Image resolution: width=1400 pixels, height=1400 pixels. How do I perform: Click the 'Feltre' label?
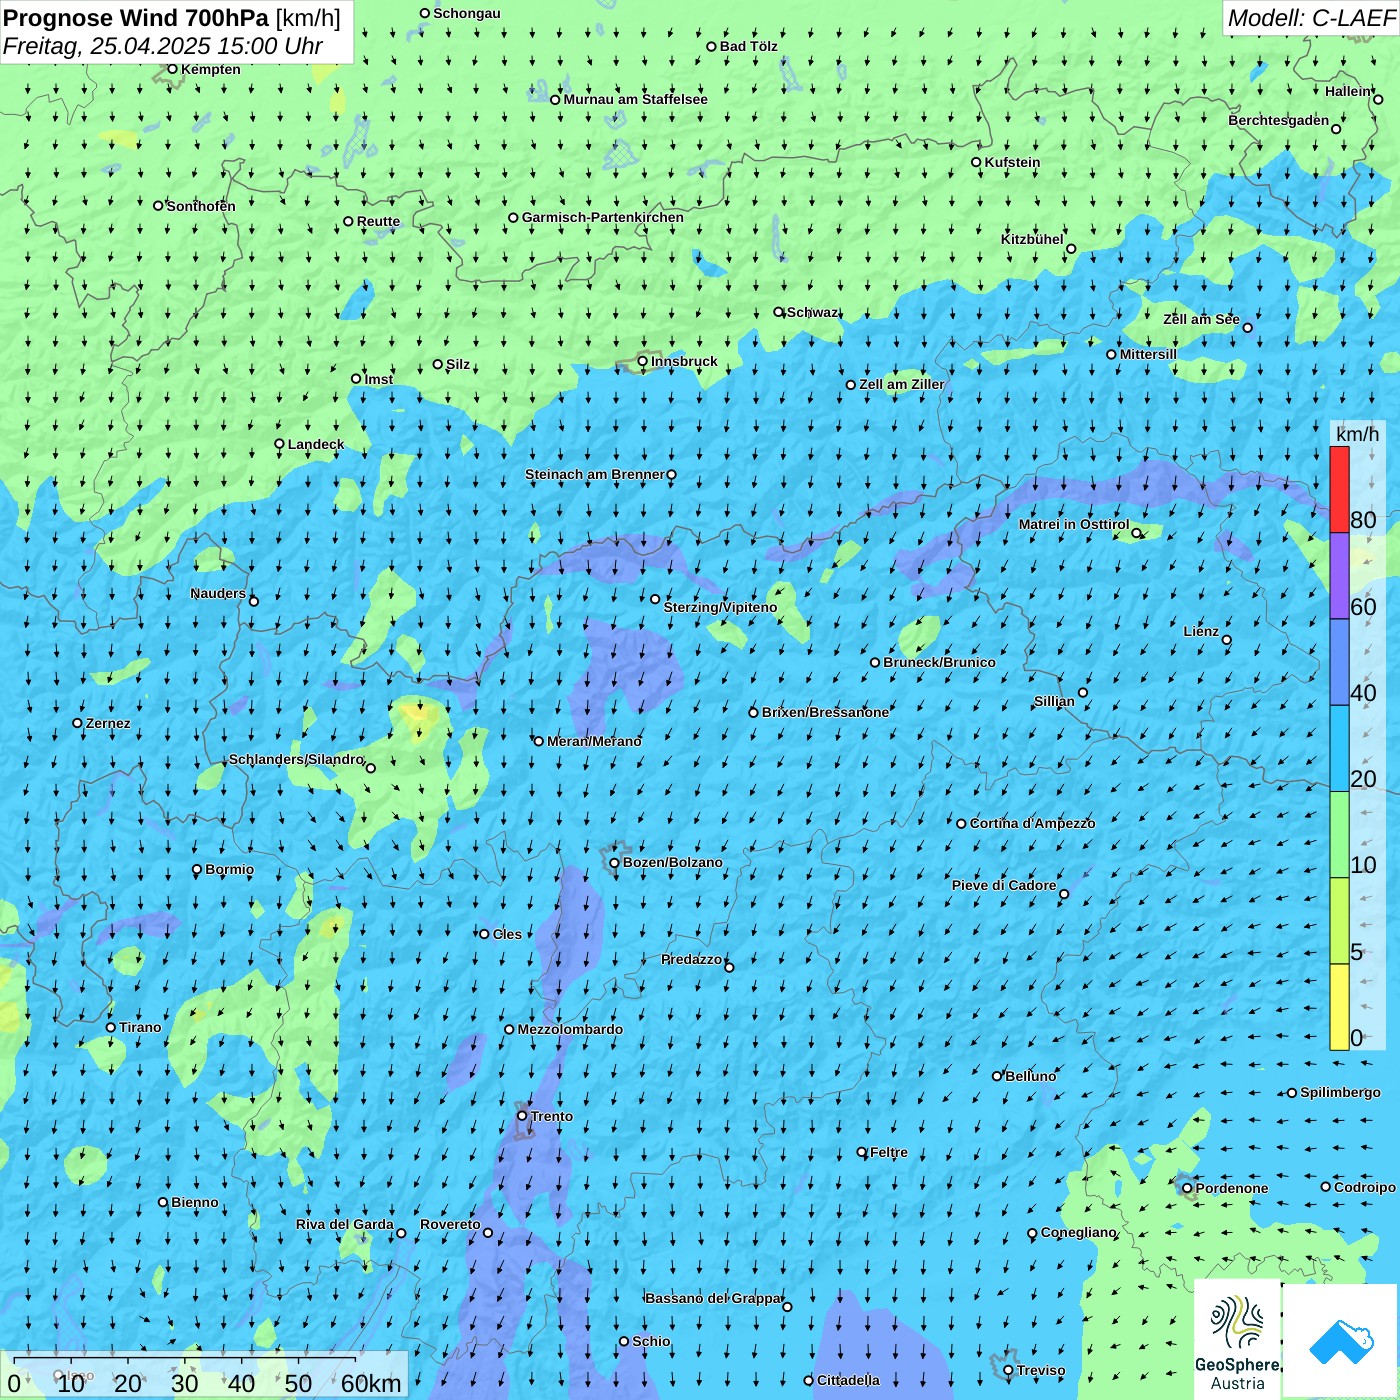[x=889, y=1152]
